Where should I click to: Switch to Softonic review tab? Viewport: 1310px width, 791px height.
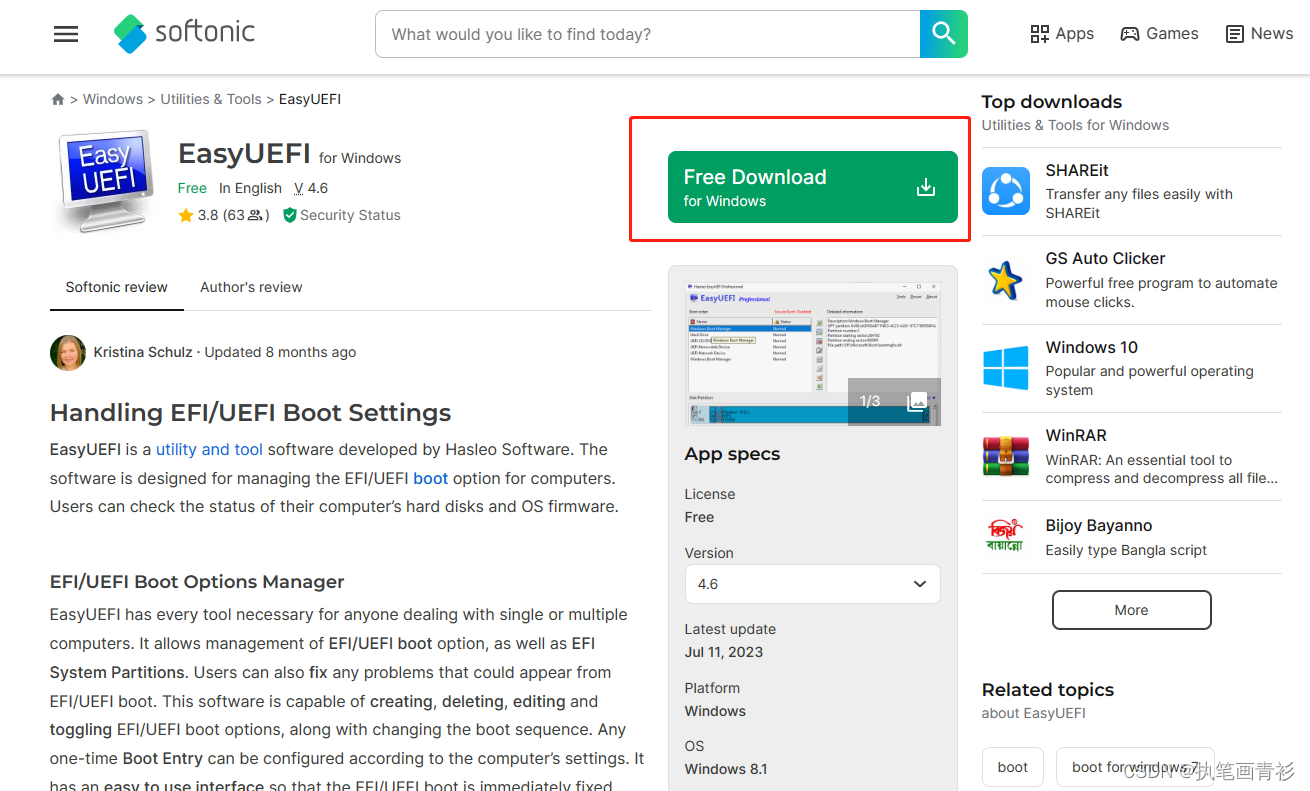point(117,287)
